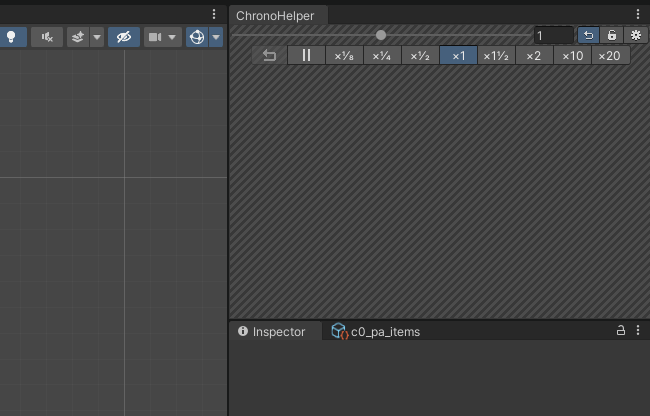
Task: Toggle the Inspector panel lock icon
Action: click(x=621, y=331)
